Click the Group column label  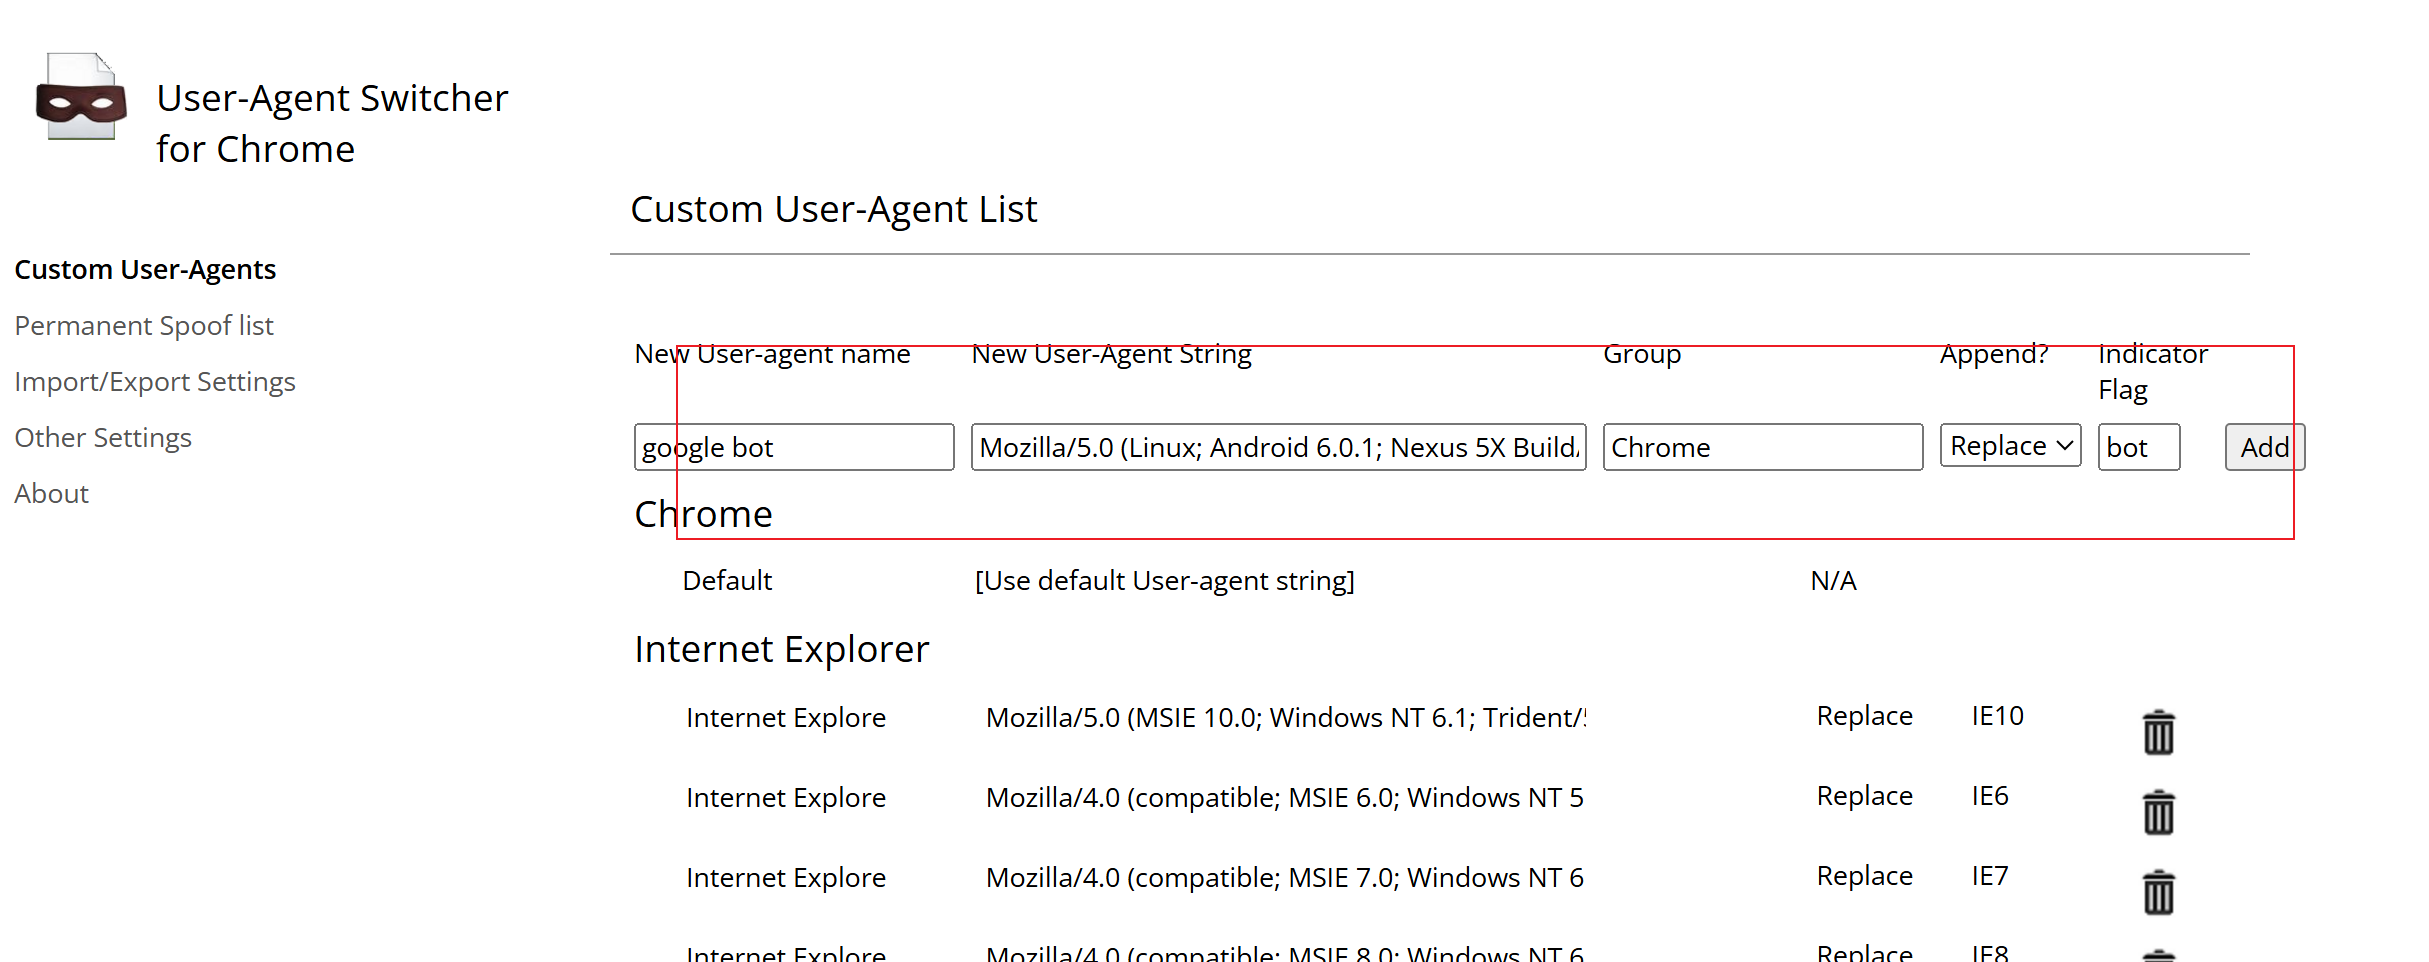pyautogui.click(x=1642, y=354)
